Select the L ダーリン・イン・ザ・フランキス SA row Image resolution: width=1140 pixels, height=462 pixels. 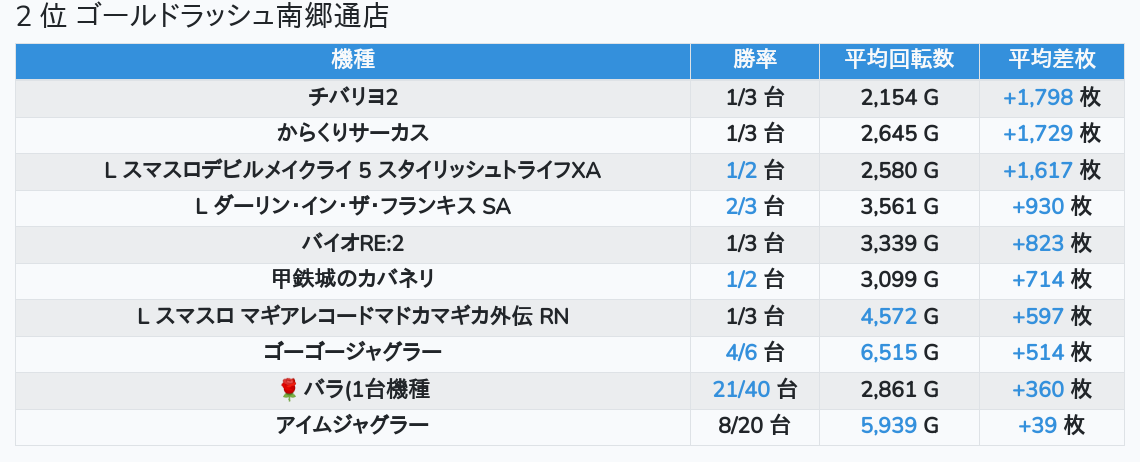pyautogui.click(x=353, y=207)
